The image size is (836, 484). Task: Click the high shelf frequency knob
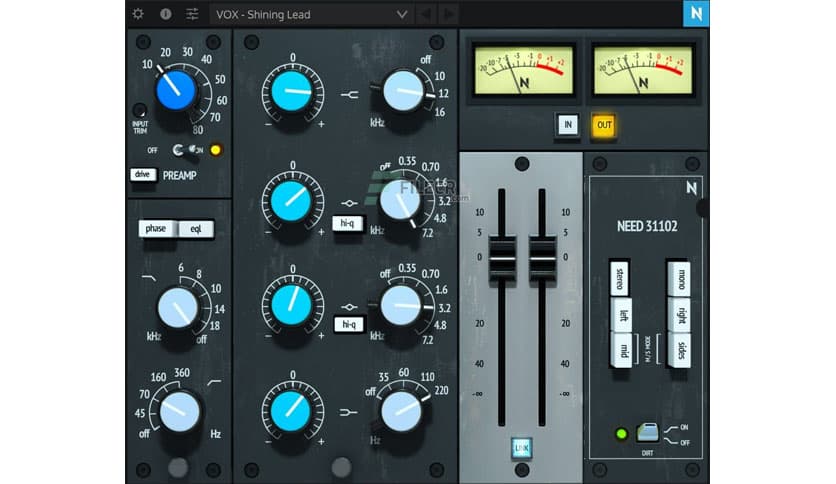point(404,91)
